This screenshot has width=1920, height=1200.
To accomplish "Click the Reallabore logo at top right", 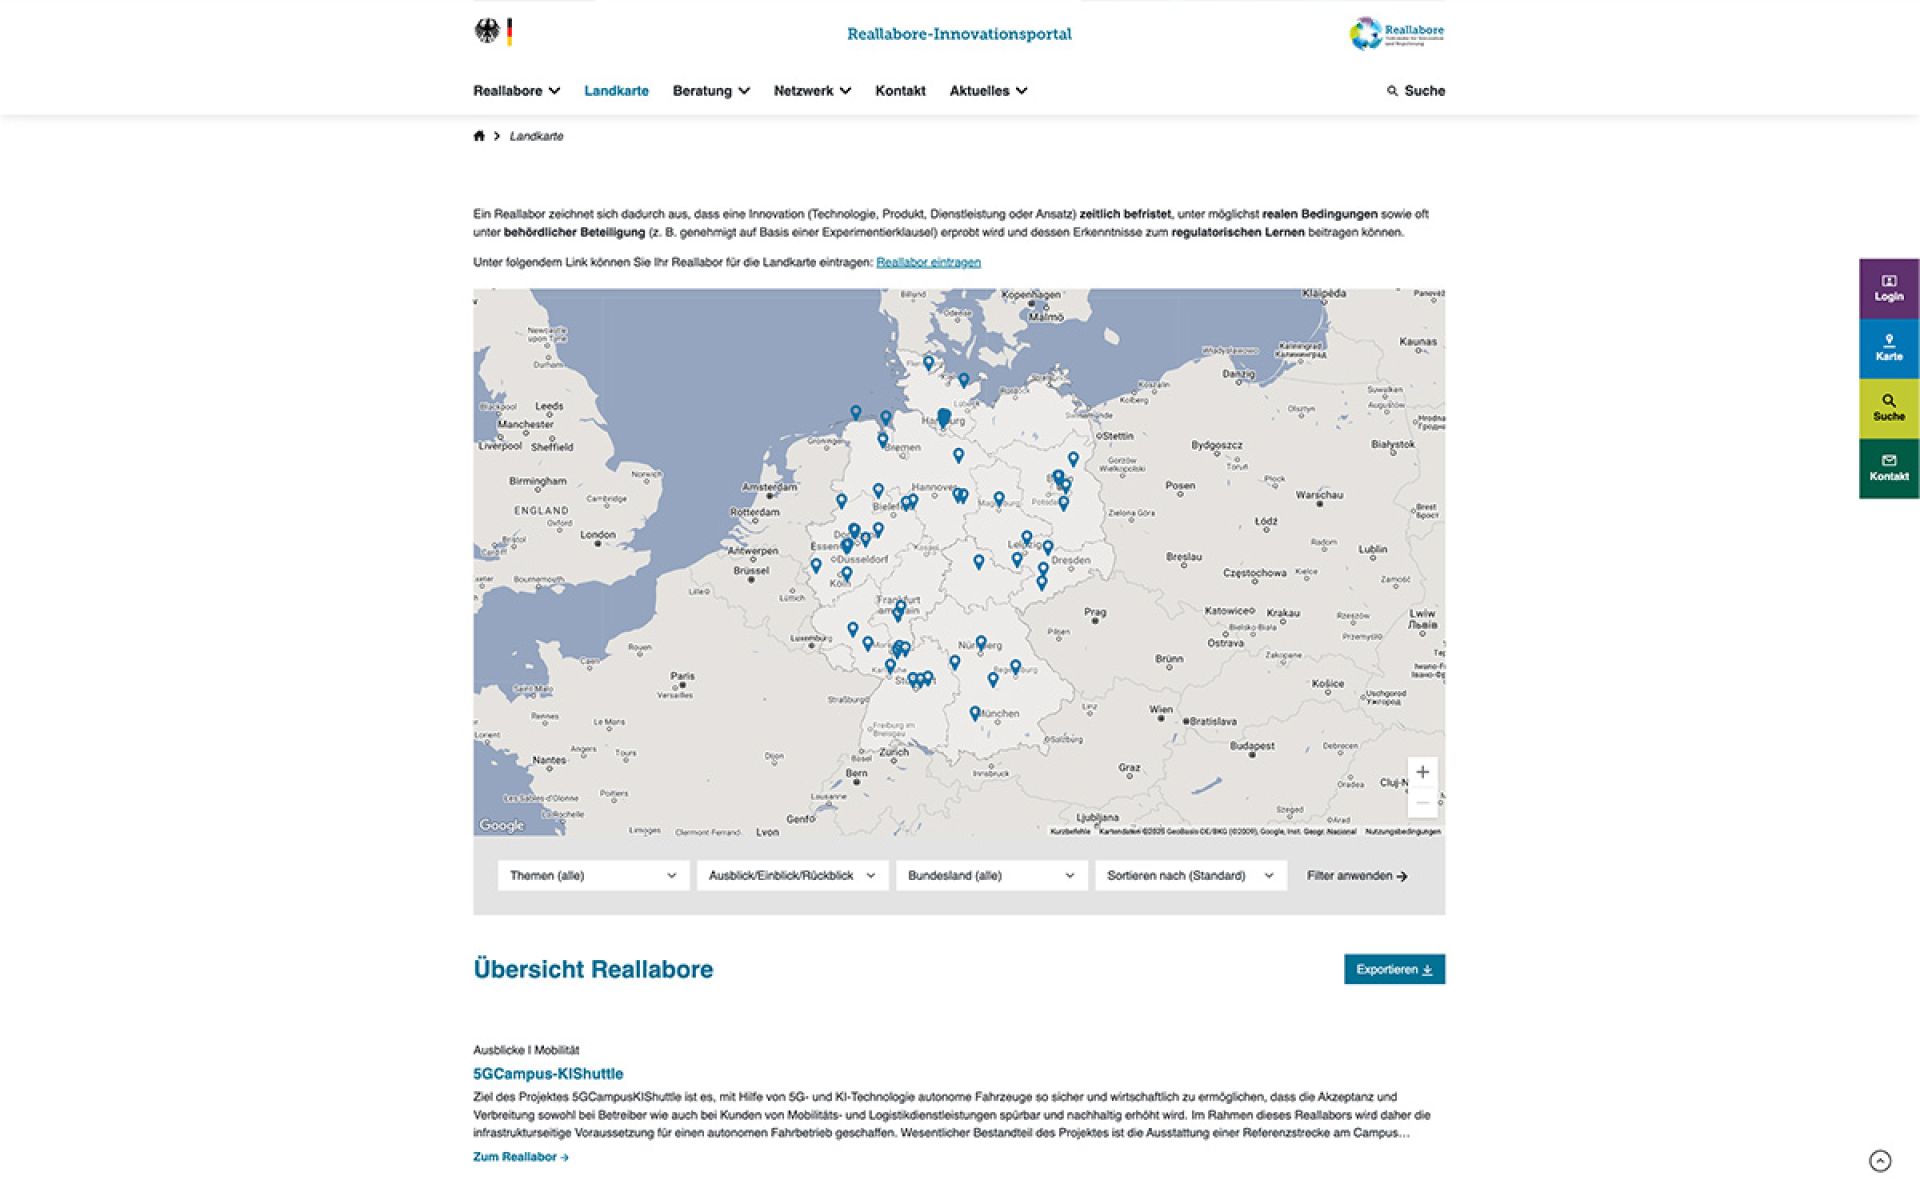I will (x=1396, y=33).
